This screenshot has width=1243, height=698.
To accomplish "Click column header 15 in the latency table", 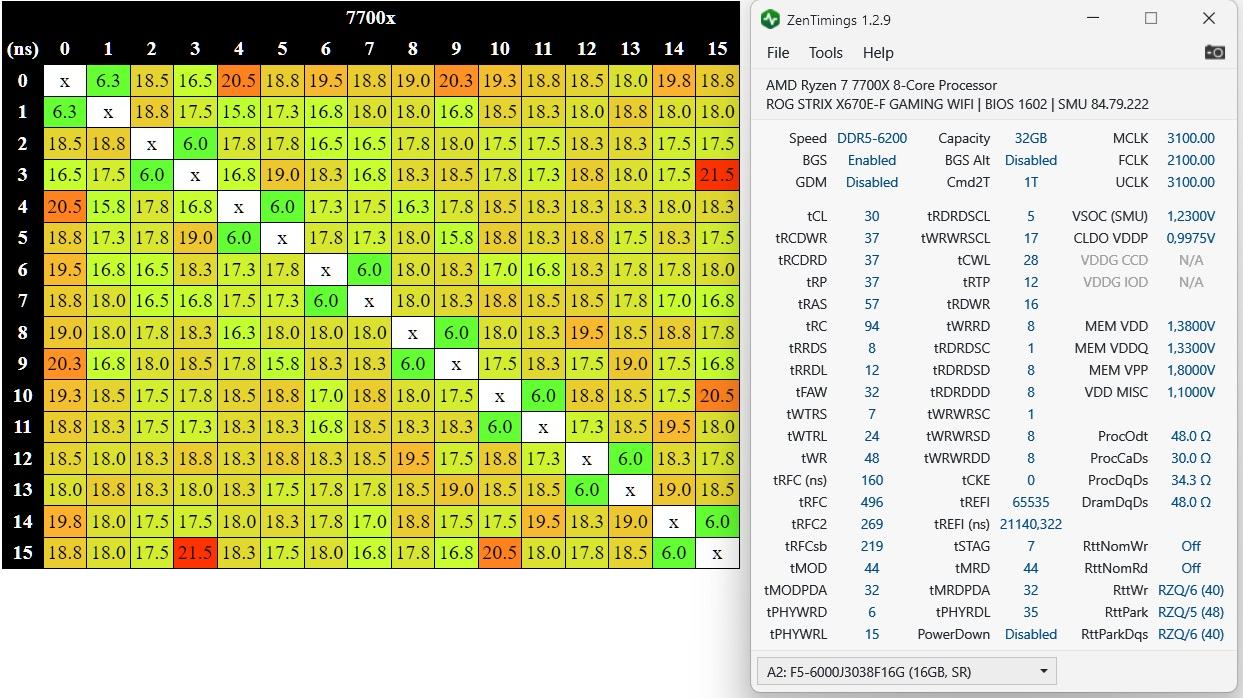I will pos(717,49).
